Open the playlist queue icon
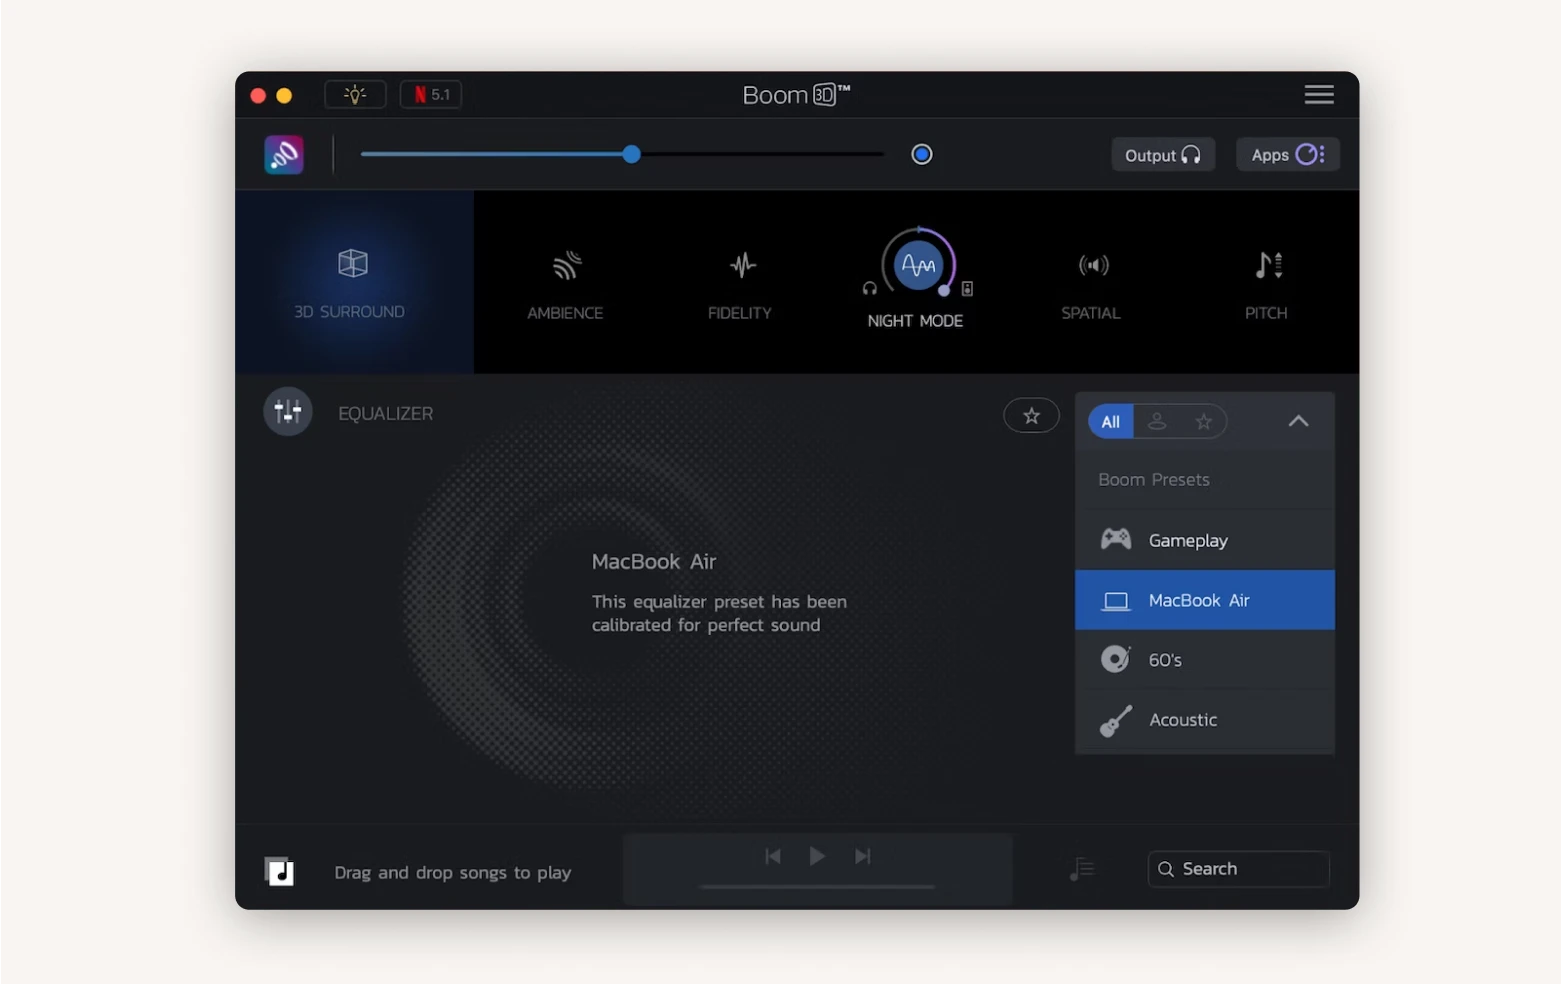This screenshot has width=1561, height=984. [1082, 869]
